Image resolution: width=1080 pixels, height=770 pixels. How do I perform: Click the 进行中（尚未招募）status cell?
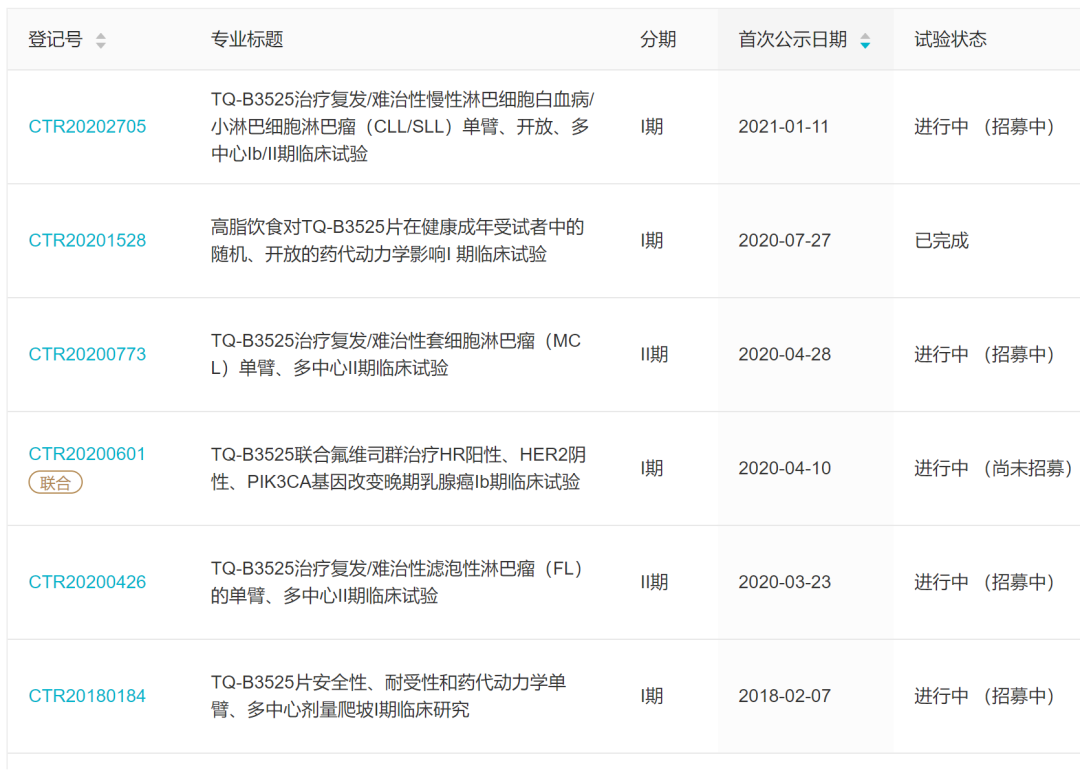[993, 468]
